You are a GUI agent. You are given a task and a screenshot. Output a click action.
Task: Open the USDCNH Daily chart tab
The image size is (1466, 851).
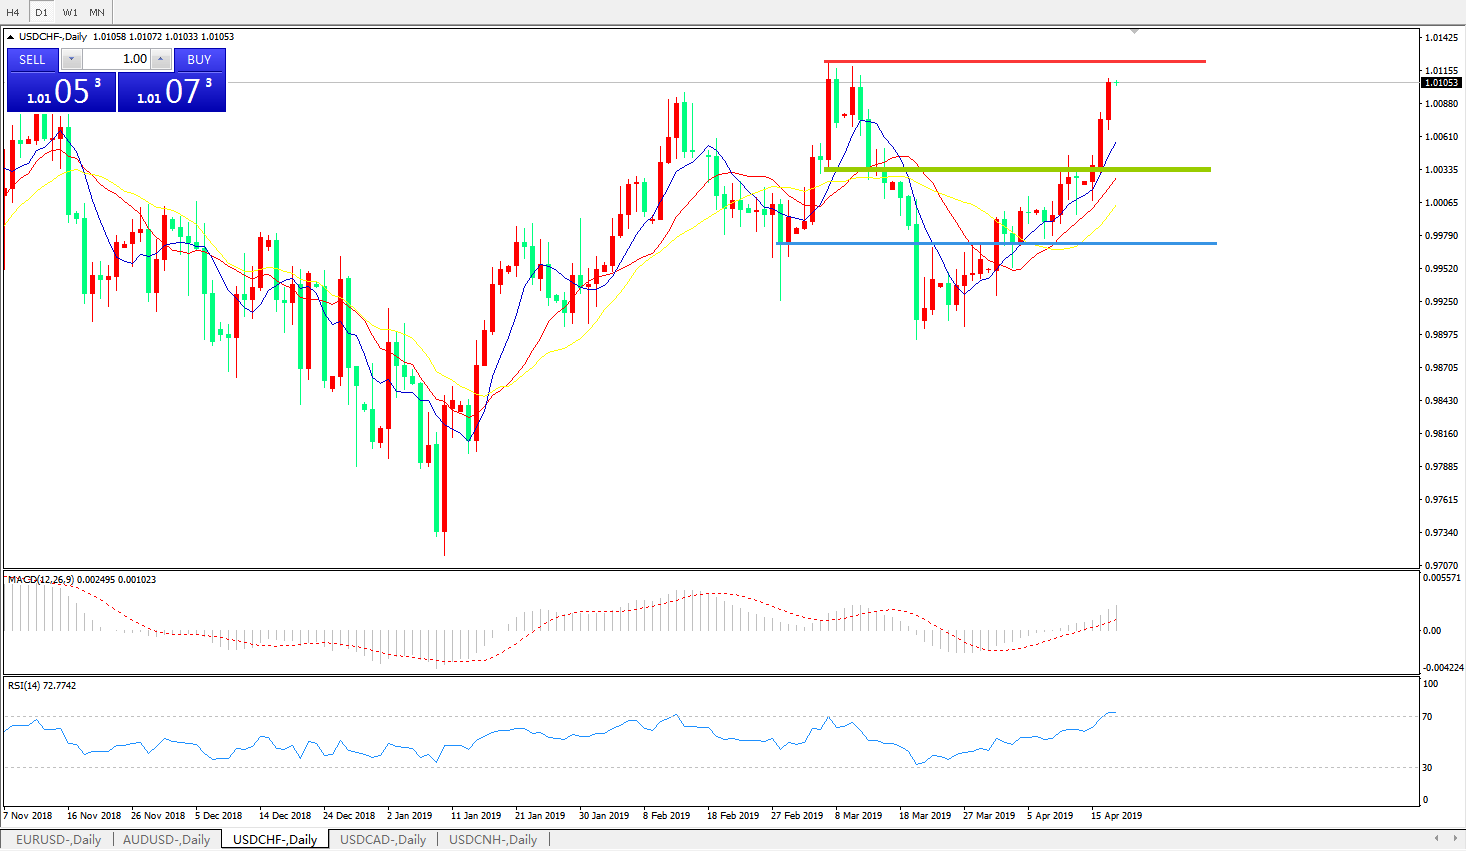coord(493,839)
